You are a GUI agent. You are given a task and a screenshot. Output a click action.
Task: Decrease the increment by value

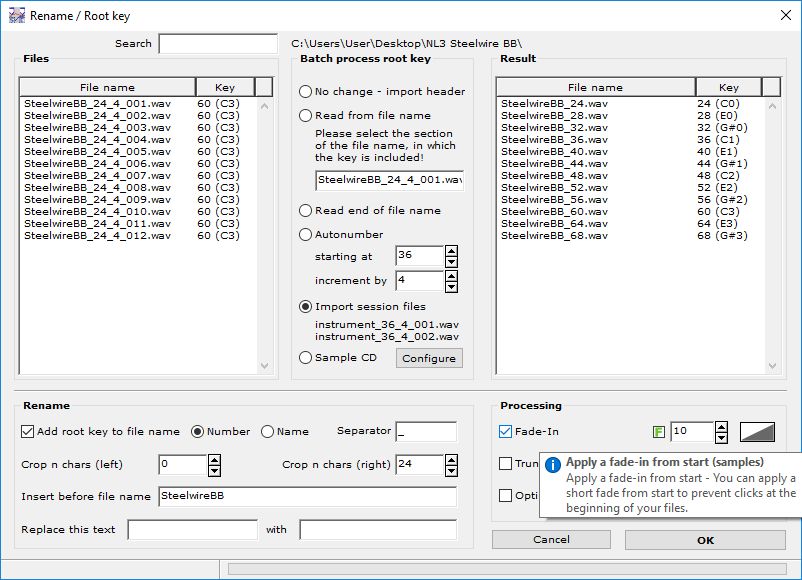click(x=451, y=286)
